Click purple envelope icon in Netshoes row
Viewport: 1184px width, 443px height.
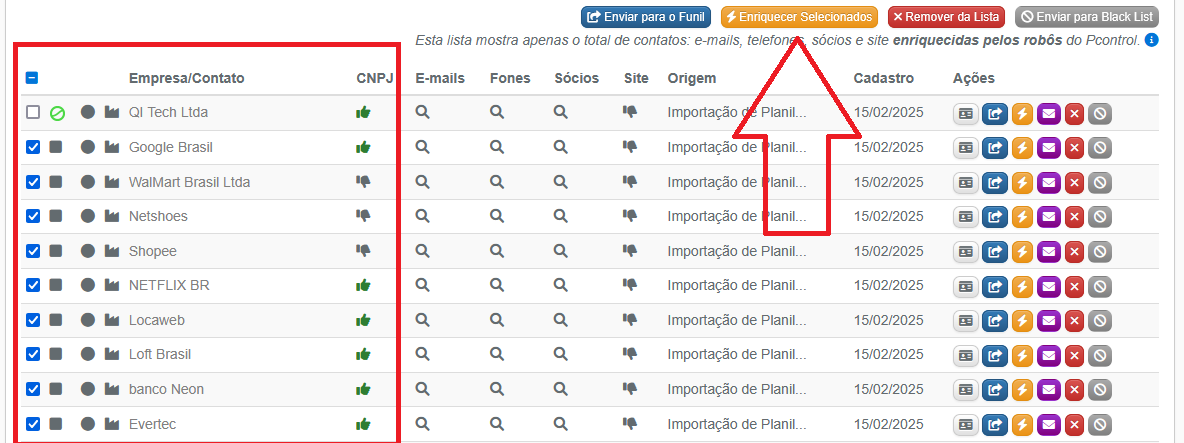click(x=1048, y=217)
